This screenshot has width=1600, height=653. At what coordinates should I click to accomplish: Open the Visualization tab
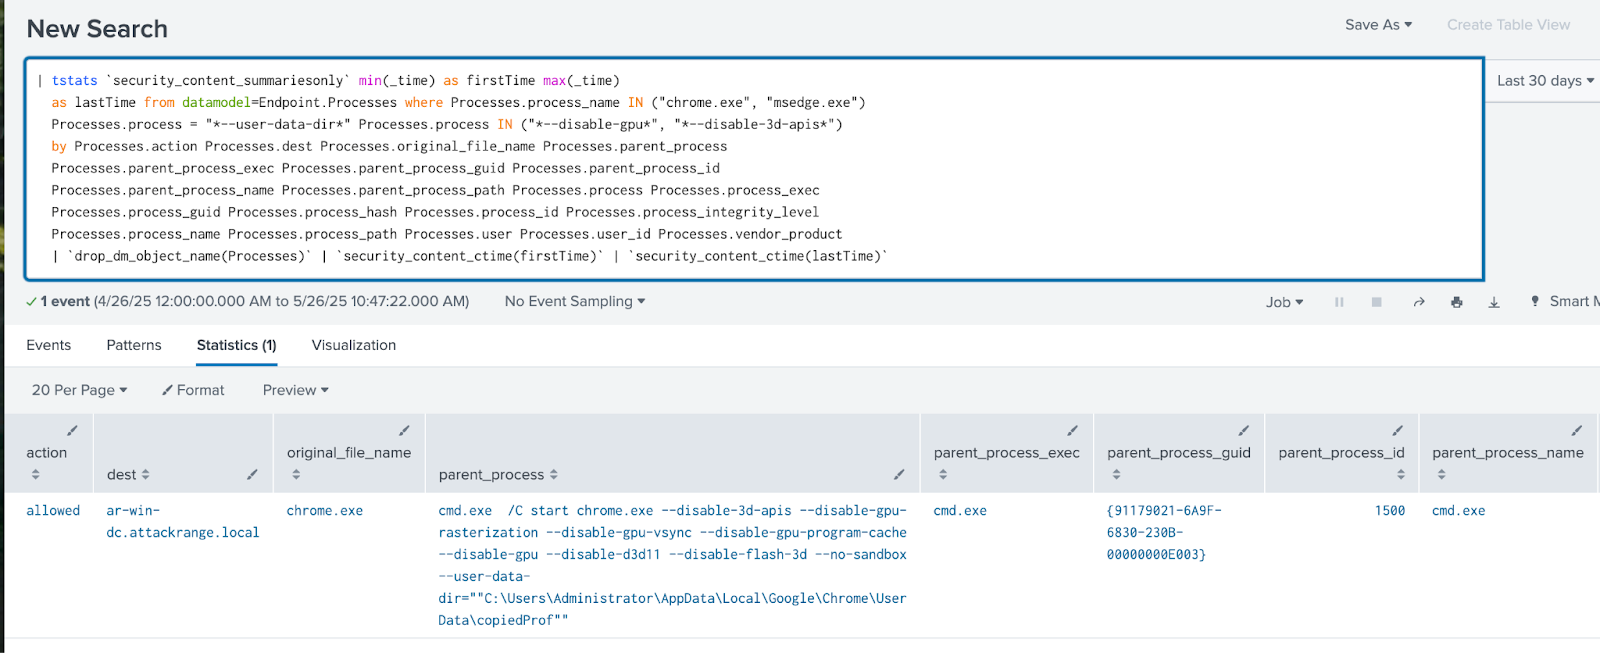(354, 345)
